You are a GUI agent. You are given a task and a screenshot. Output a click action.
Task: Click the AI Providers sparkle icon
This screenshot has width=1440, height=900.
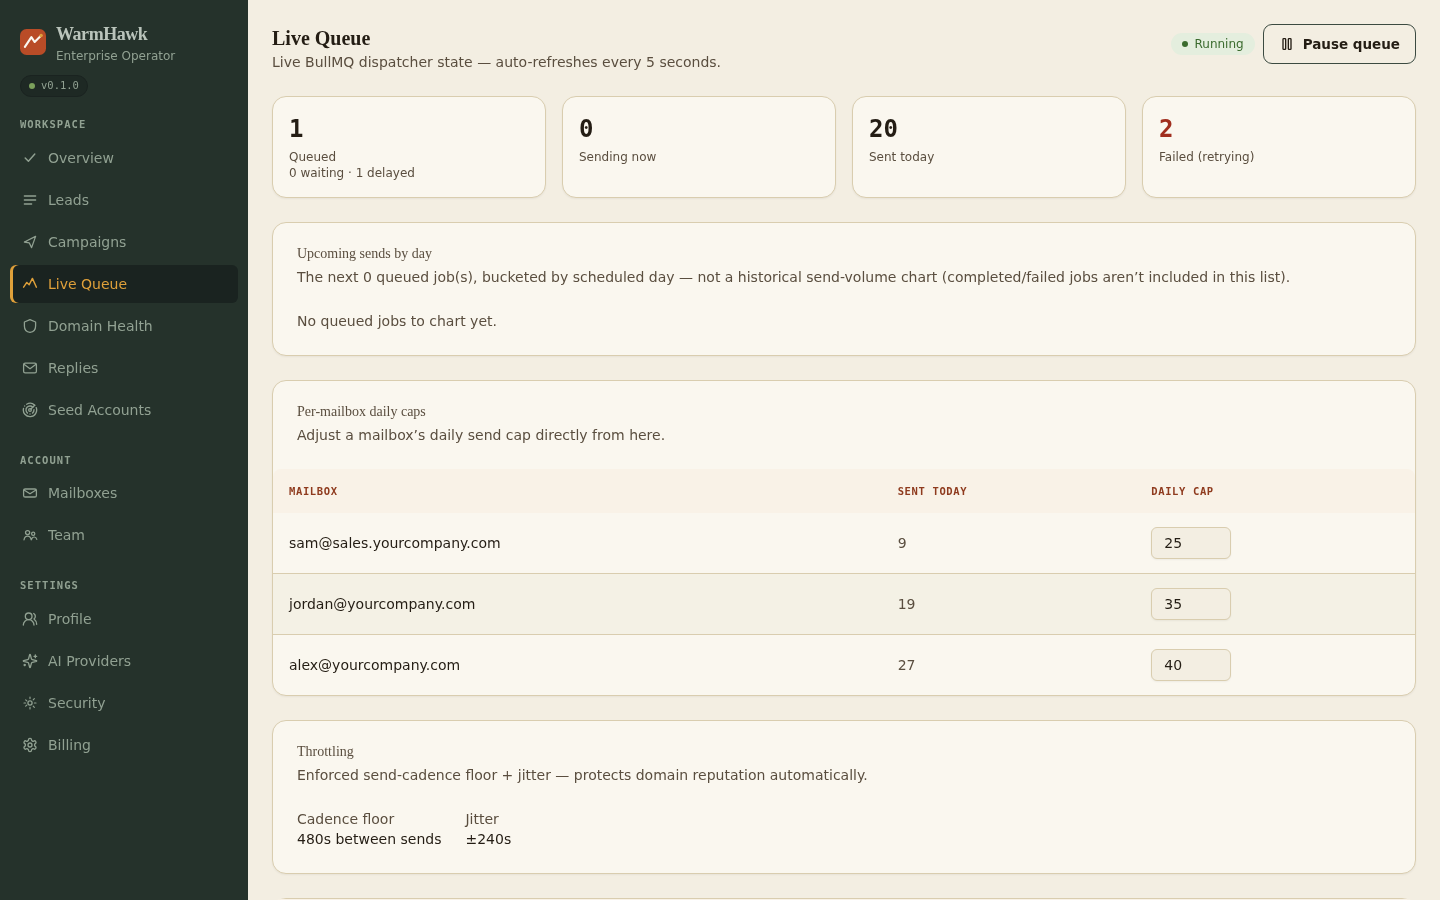(x=30, y=661)
